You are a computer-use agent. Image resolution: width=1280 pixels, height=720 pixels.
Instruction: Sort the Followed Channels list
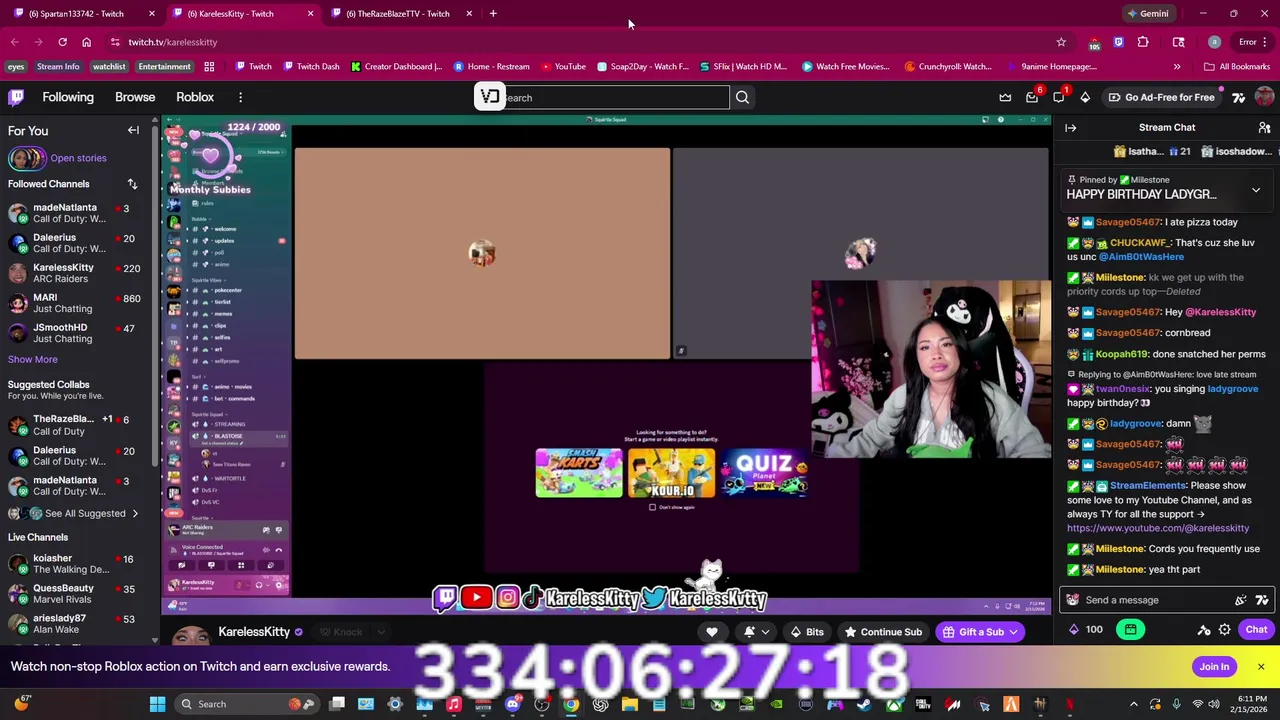point(132,184)
